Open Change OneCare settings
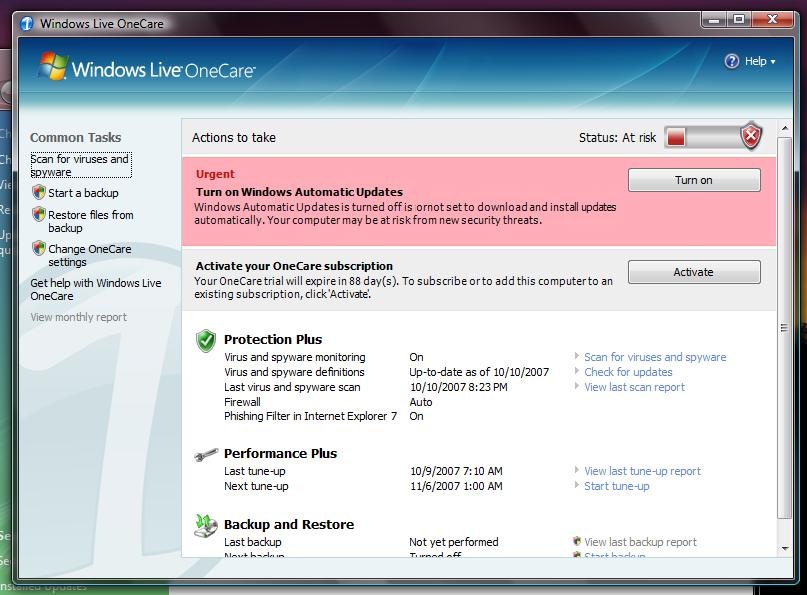 [x=90, y=255]
